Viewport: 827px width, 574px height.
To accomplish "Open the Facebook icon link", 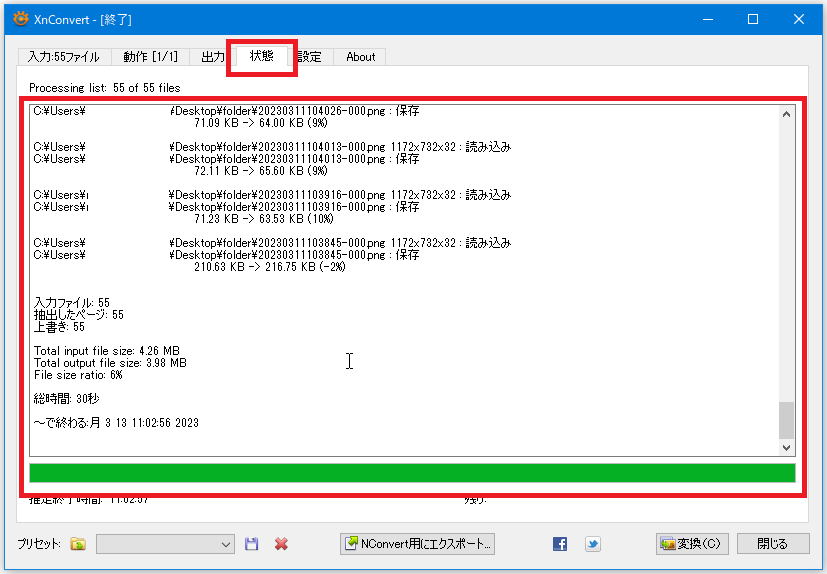I will tap(560, 544).
